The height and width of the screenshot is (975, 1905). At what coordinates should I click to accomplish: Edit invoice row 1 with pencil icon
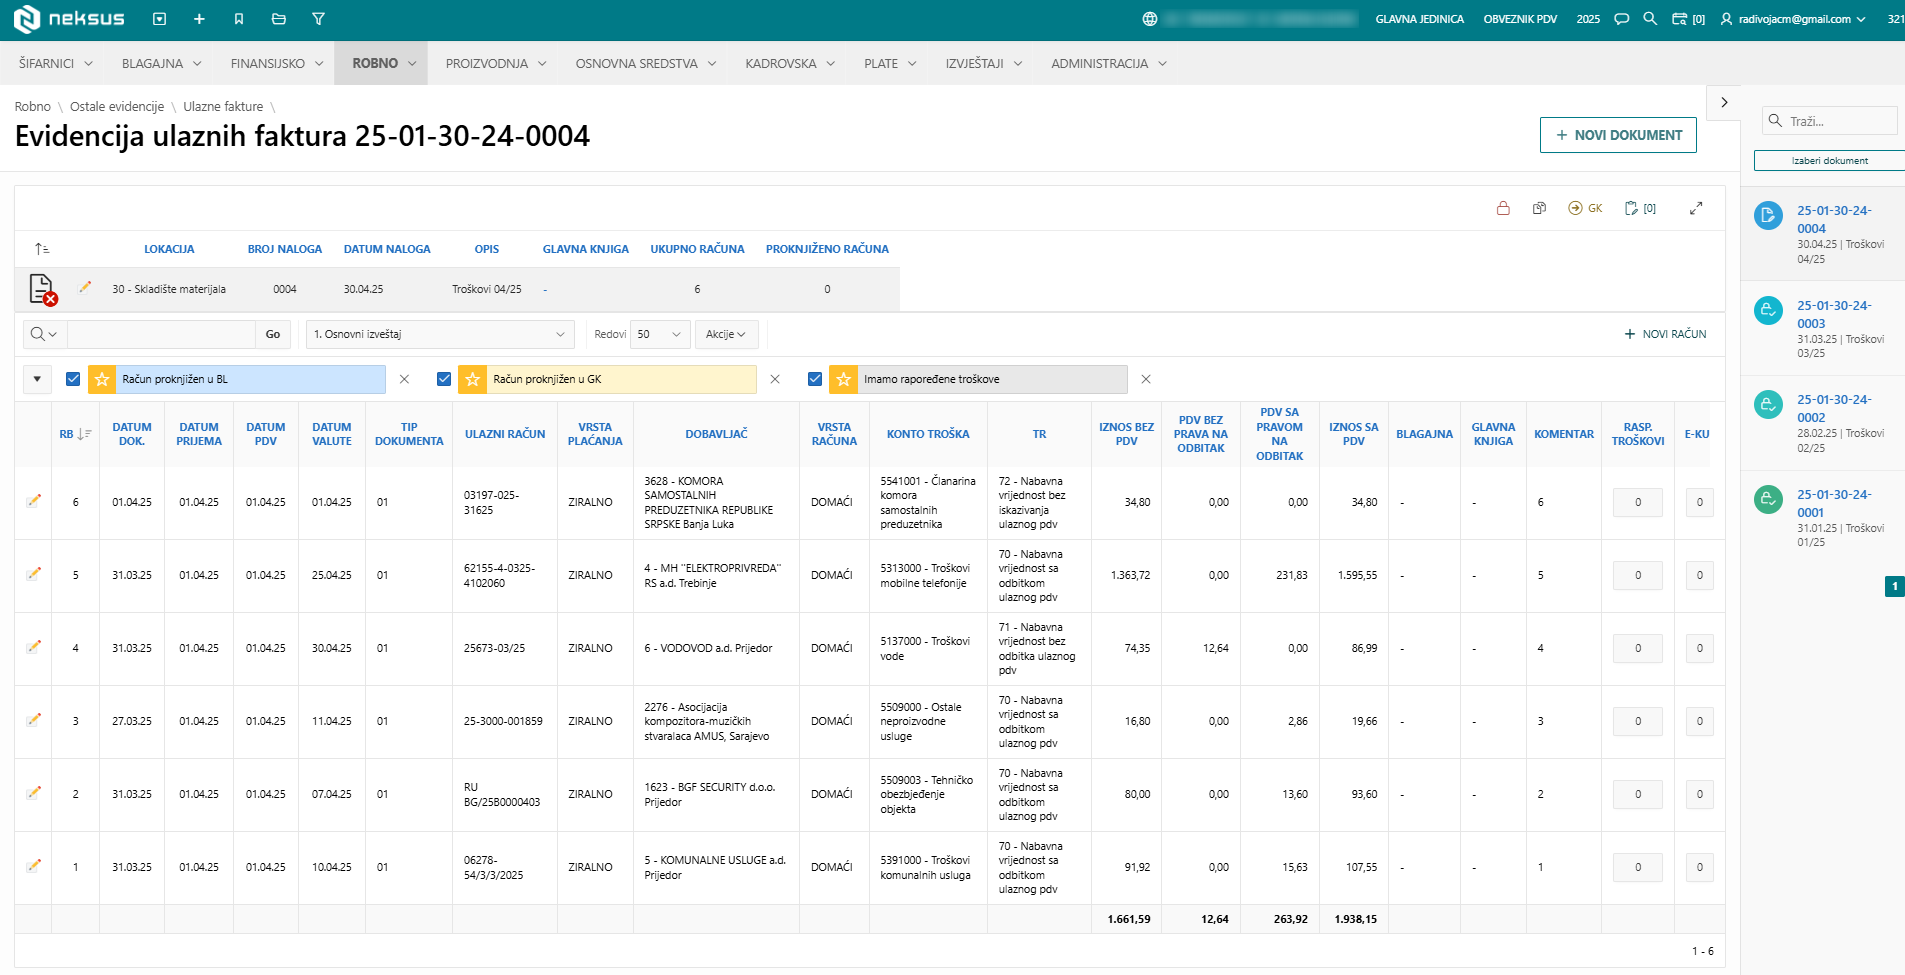coord(34,865)
